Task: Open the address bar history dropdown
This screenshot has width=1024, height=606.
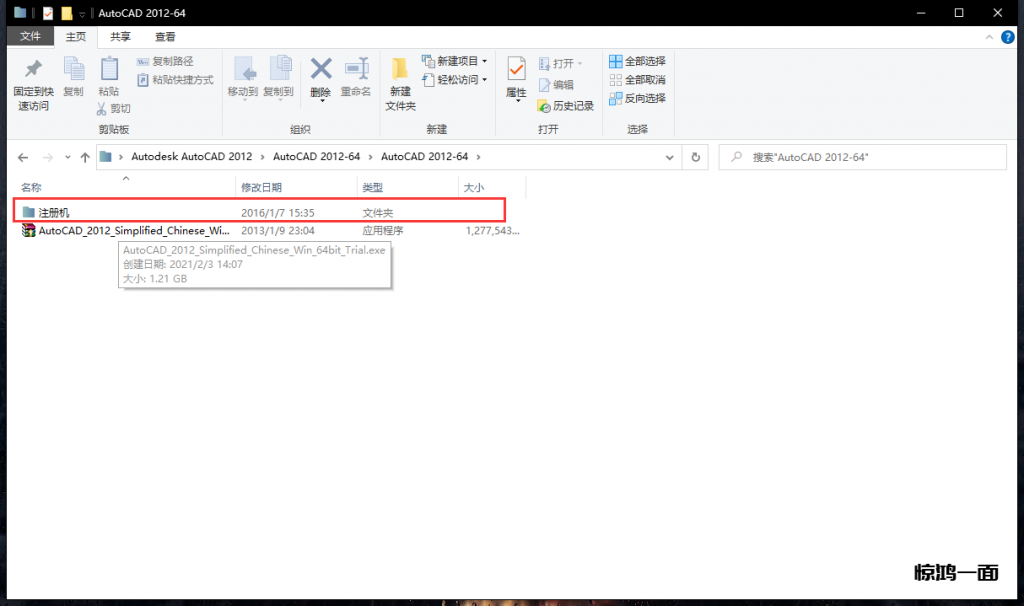Action: pos(669,157)
